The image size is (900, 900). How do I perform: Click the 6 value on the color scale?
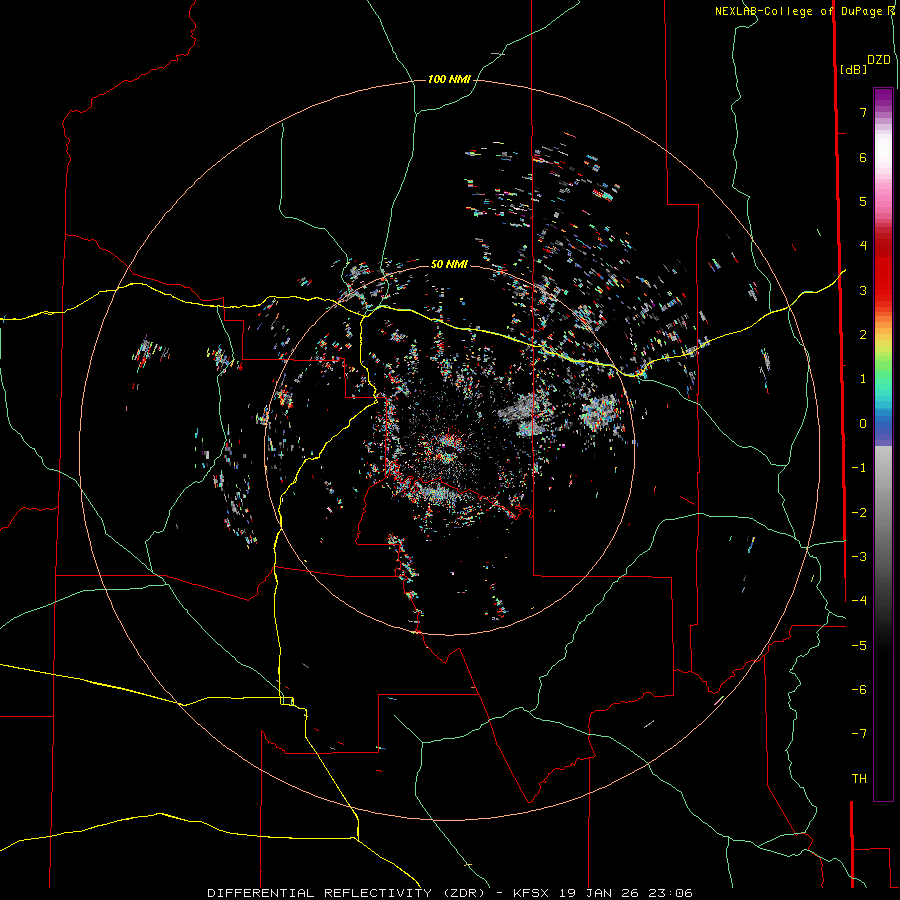click(x=863, y=157)
